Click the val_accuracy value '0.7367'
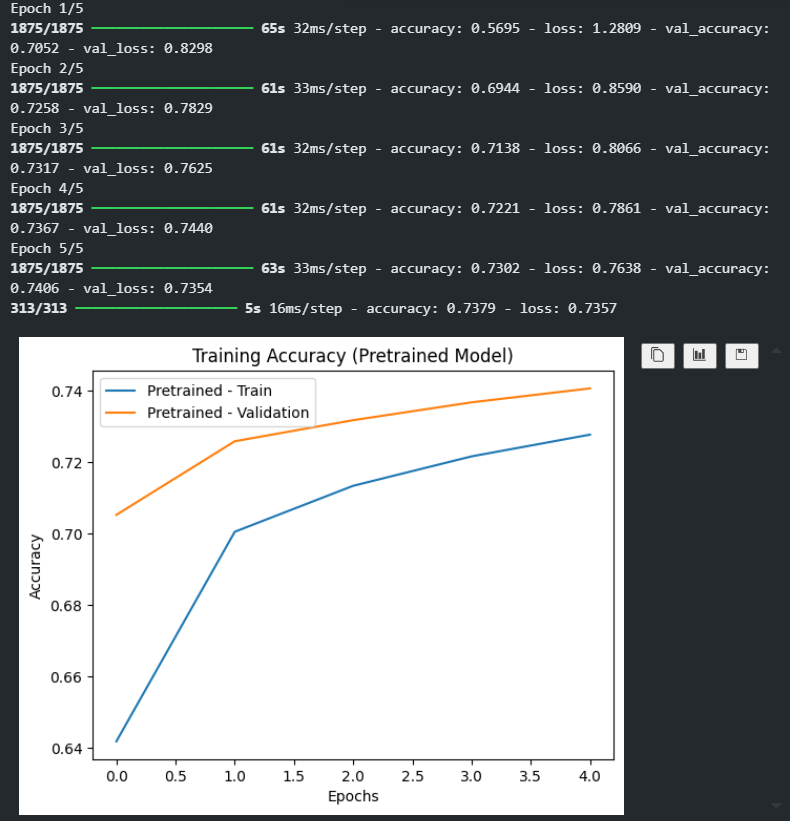This screenshot has width=790, height=821. (x=35, y=228)
